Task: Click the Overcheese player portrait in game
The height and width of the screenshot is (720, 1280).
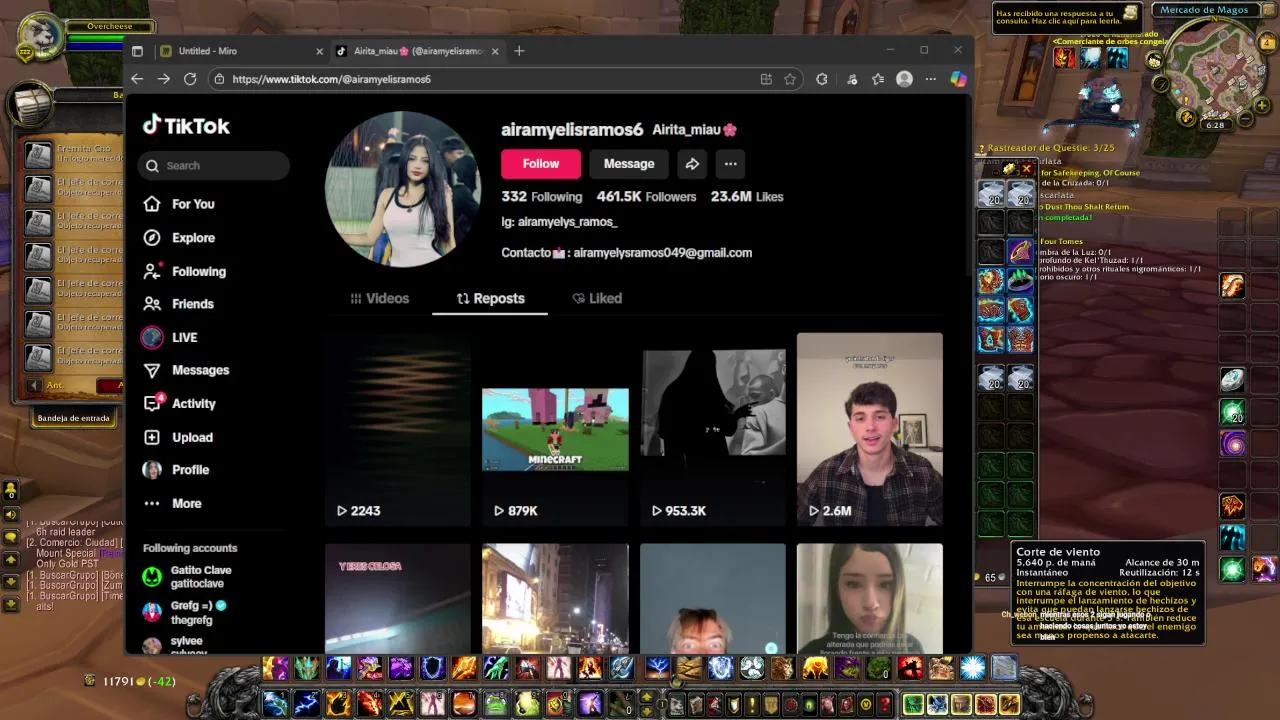Action: click(x=40, y=38)
